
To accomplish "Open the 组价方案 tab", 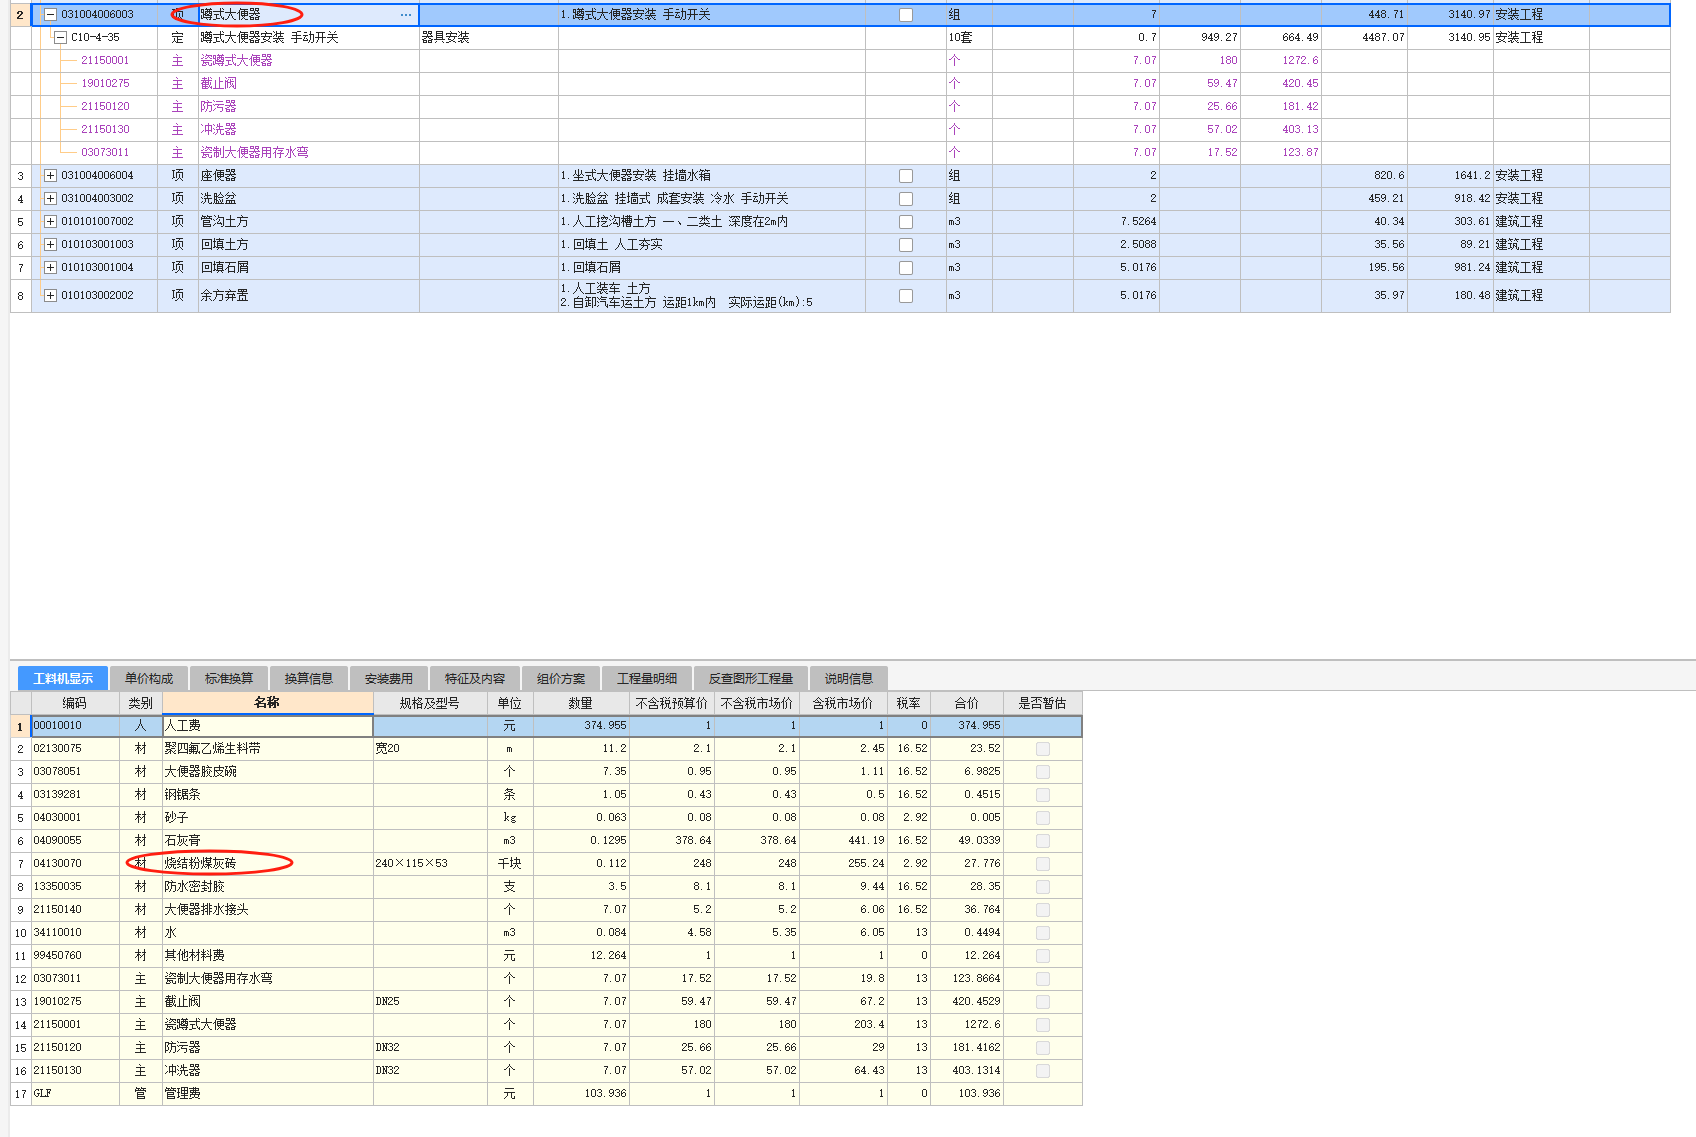I will tap(561, 678).
